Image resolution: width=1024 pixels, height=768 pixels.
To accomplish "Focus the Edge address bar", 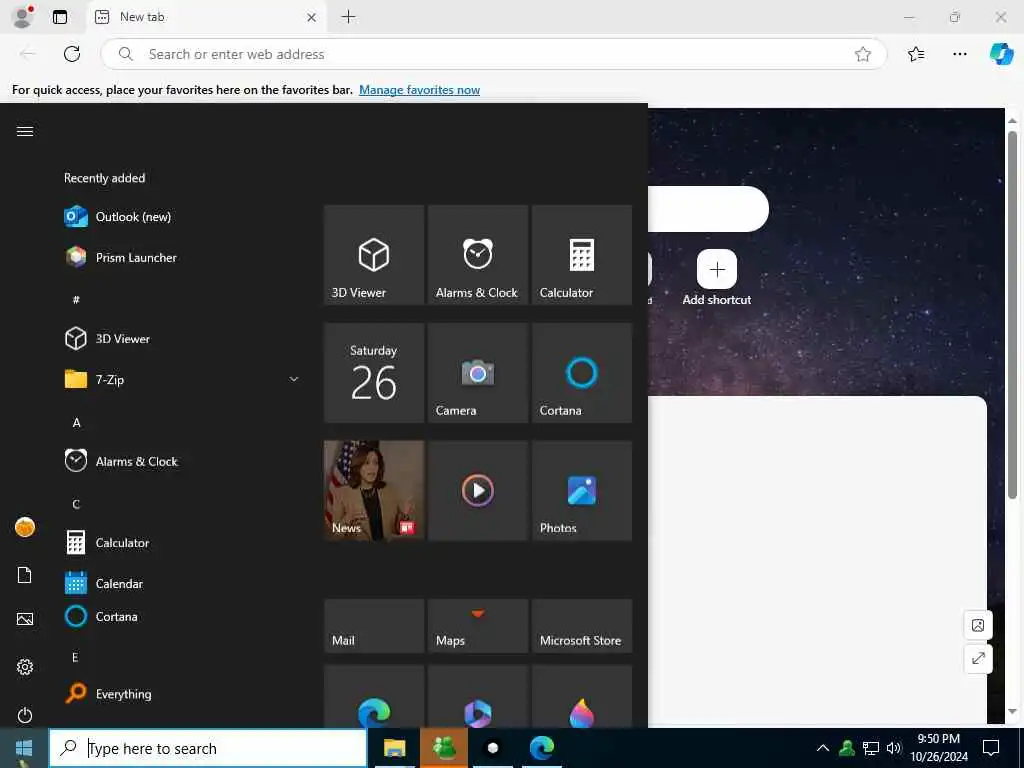I will pos(494,54).
